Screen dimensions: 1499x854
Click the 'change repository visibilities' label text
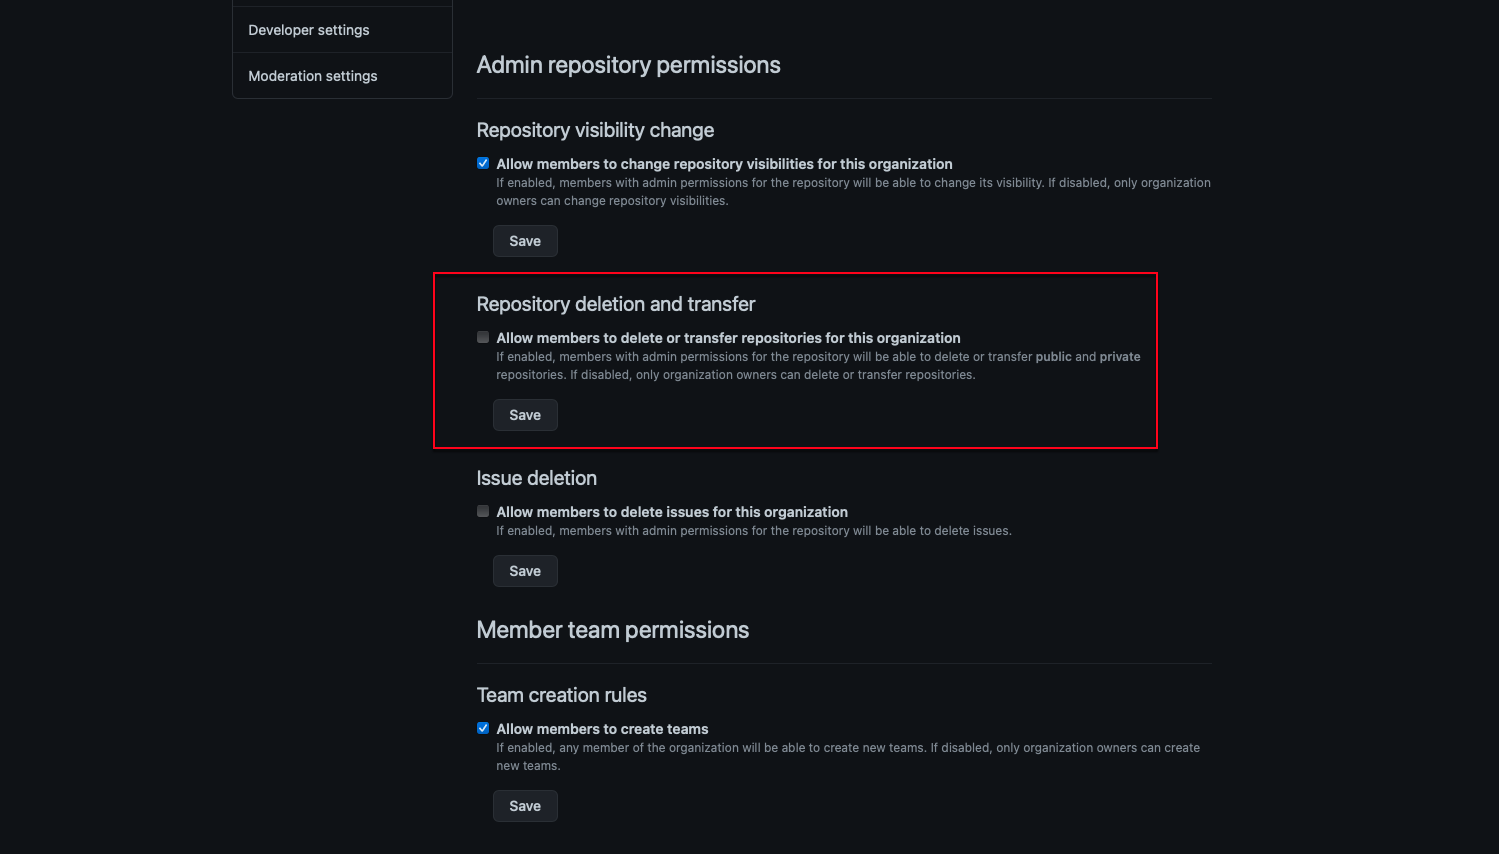(724, 164)
